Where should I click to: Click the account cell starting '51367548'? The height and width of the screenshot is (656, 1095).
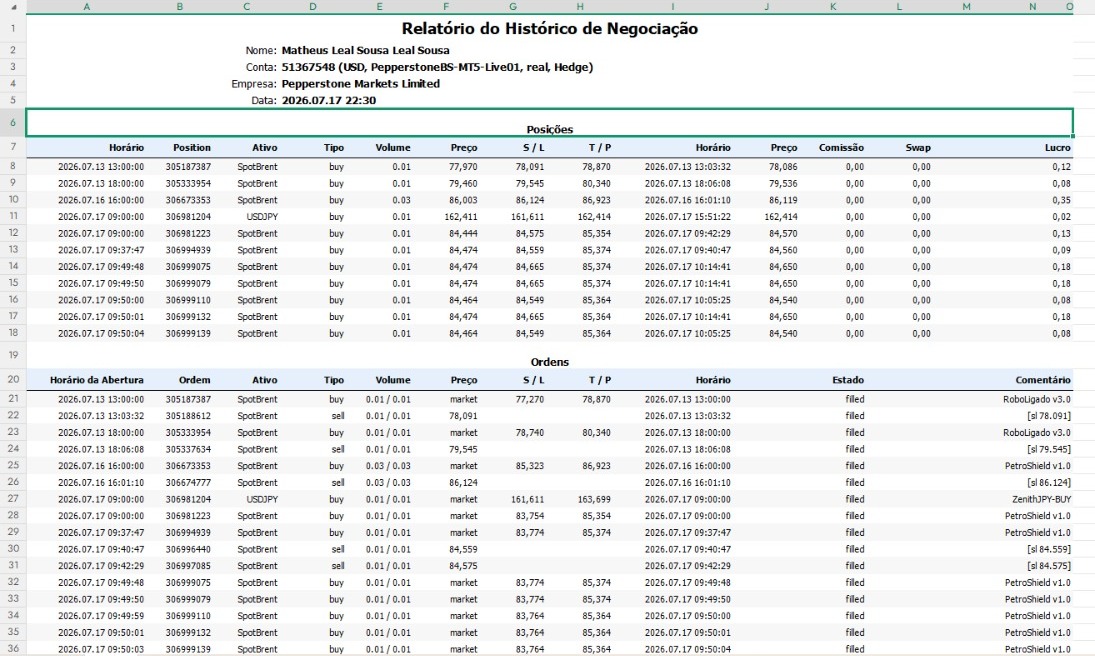(x=437, y=67)
